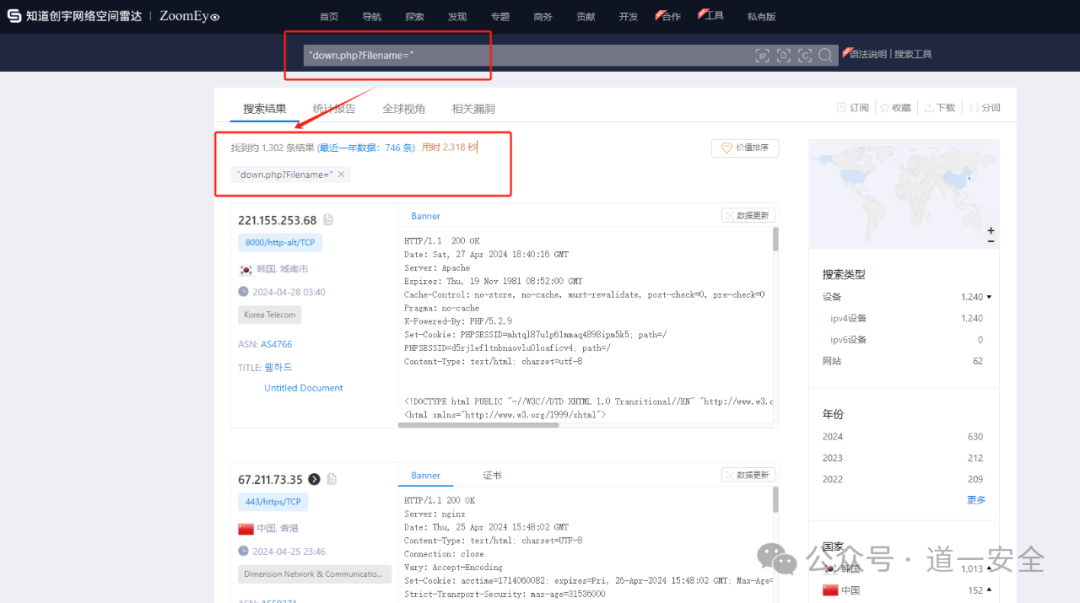The height and width of the screenshot is (603, 1080).
Task: Click 下载 (download) in the results toolbar
Action: (939, 108)
